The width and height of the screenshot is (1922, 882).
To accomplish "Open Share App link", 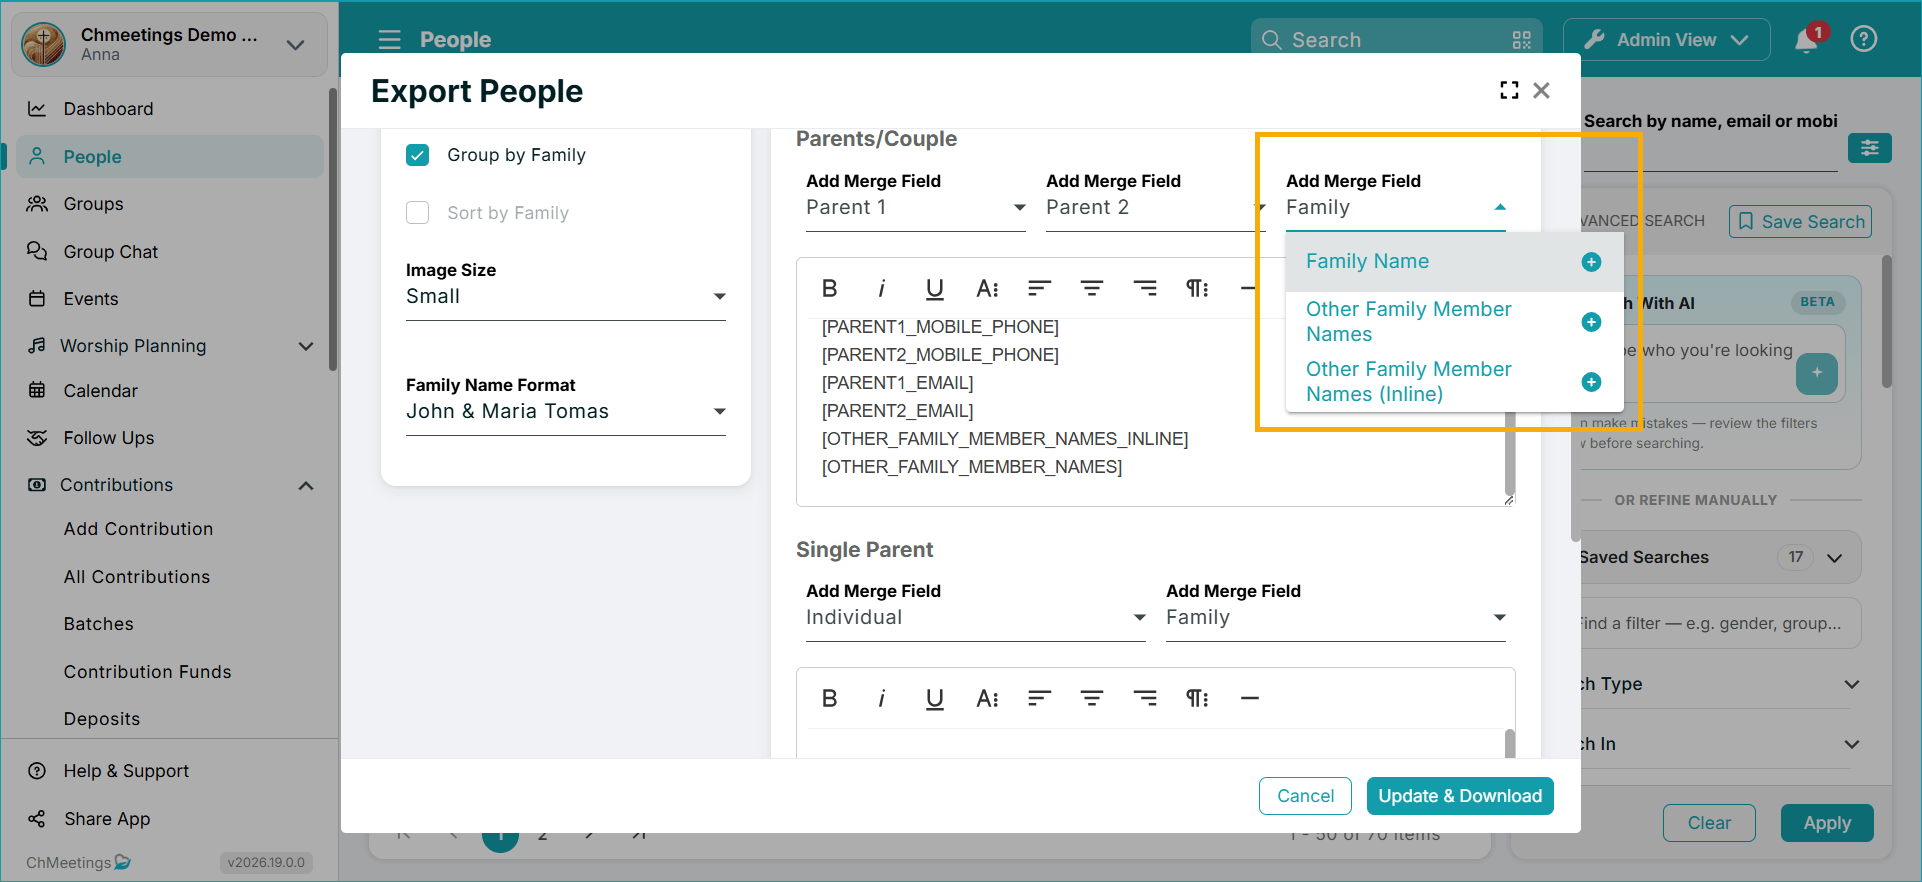I will (x=107, y=819).
